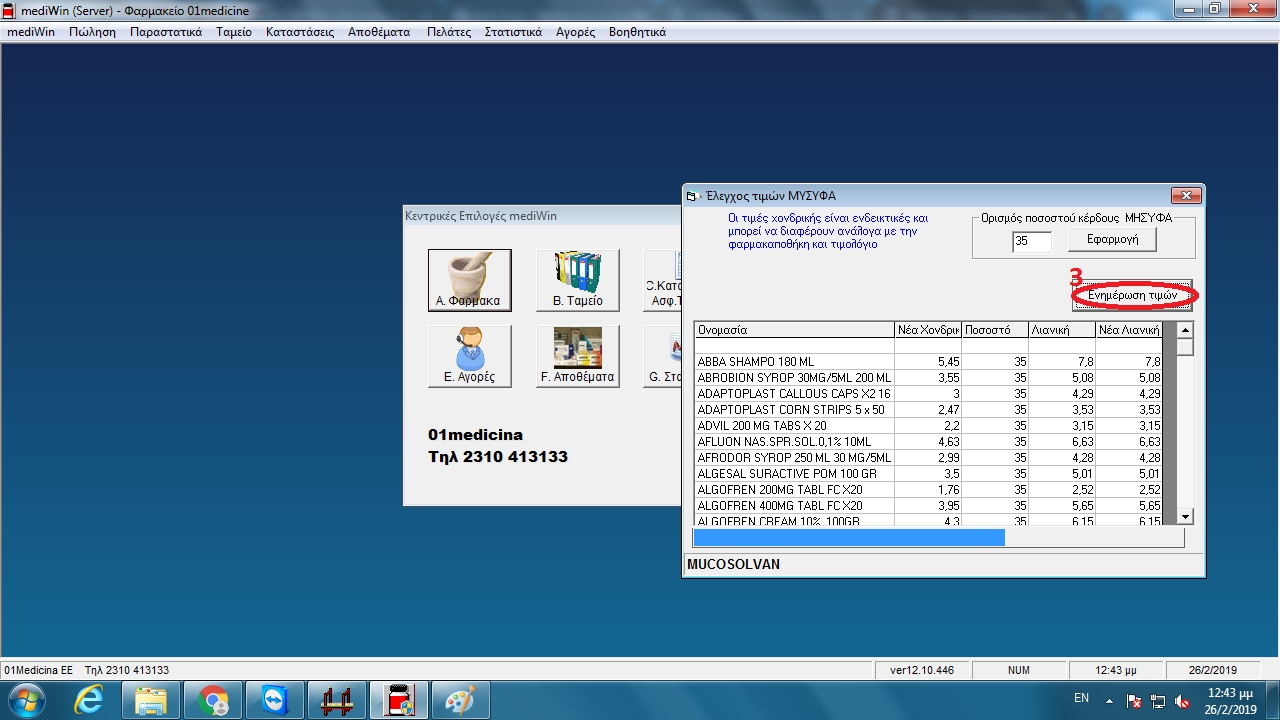Open the Πώληση menu

(x=93, y=32)
